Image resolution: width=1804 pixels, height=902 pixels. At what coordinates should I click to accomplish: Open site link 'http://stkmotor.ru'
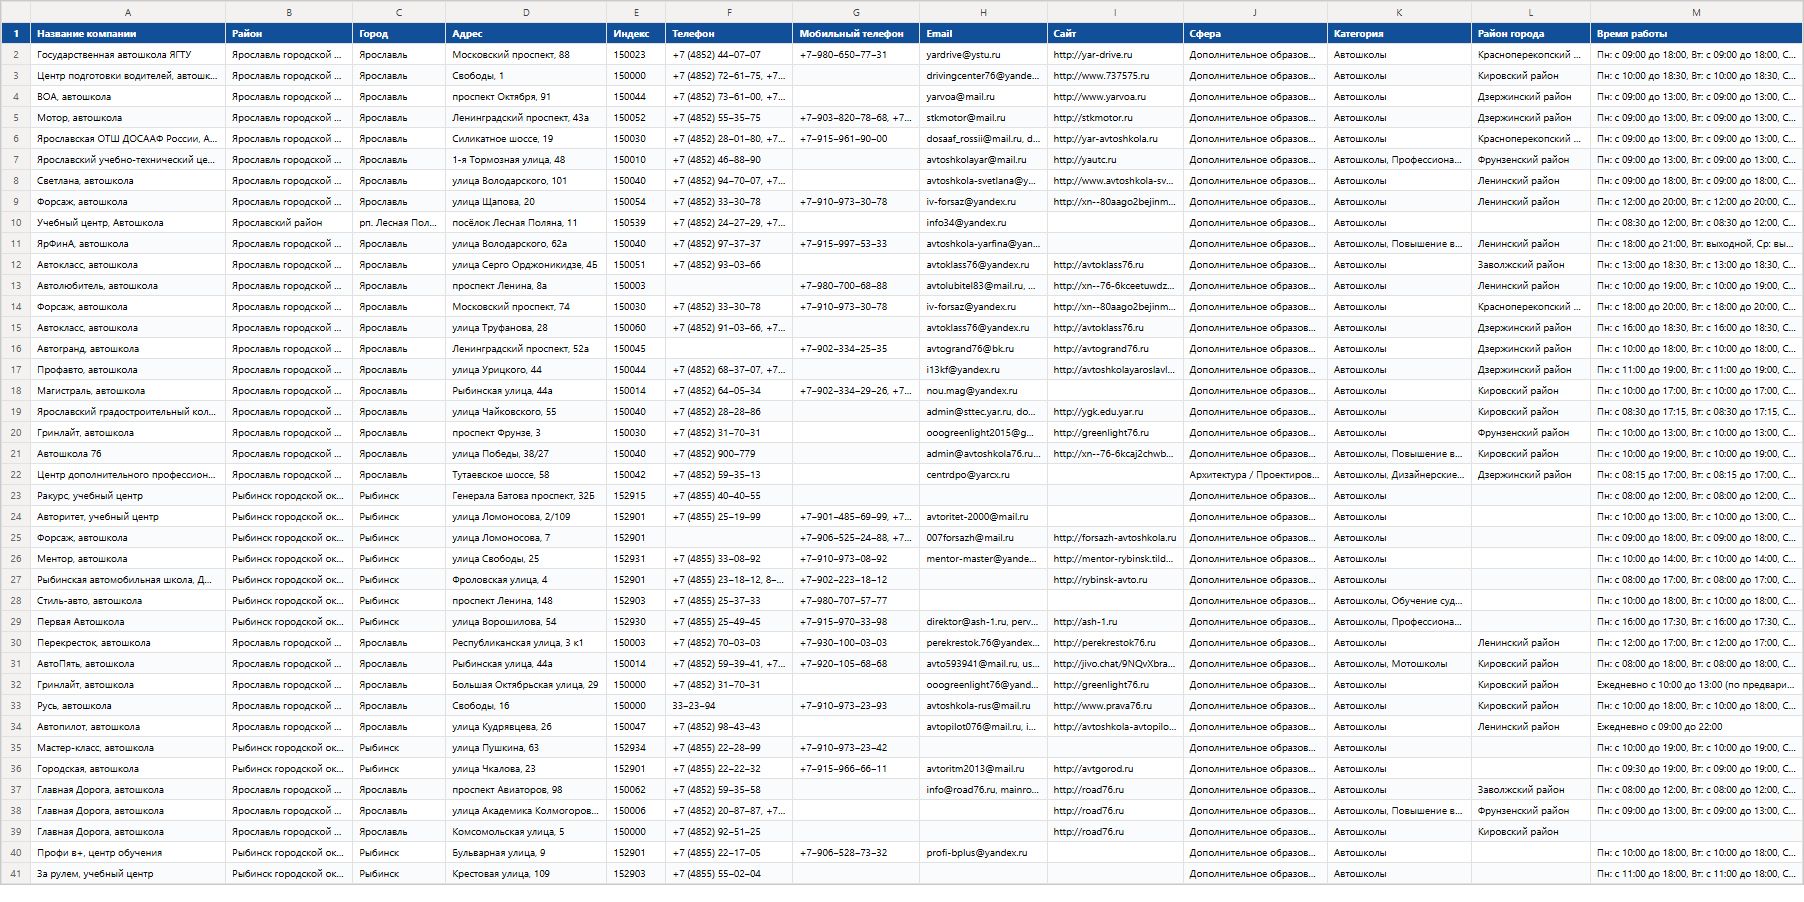click(1115, 118)
